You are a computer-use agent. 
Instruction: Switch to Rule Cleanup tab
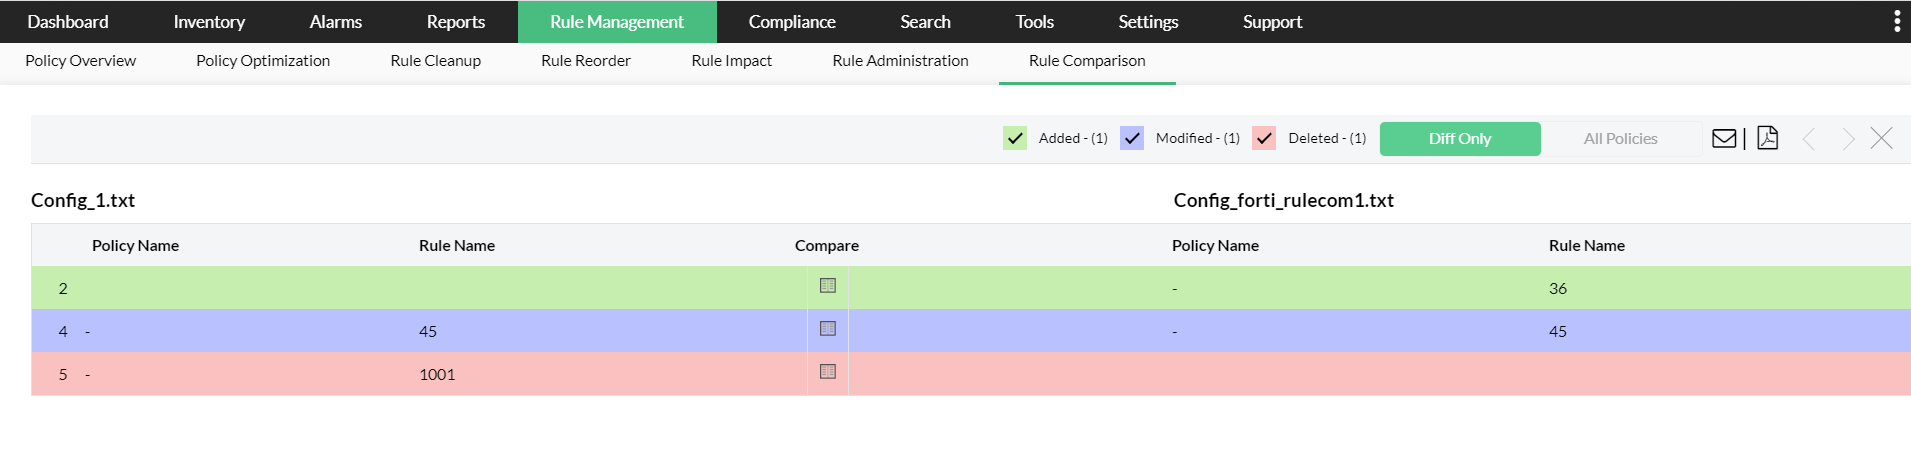435,60
